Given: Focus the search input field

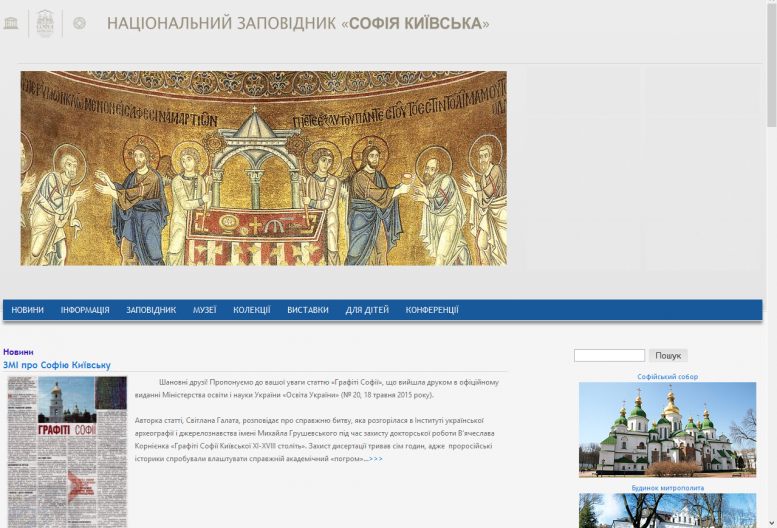Looking at the screenshot, I should 609,355.
